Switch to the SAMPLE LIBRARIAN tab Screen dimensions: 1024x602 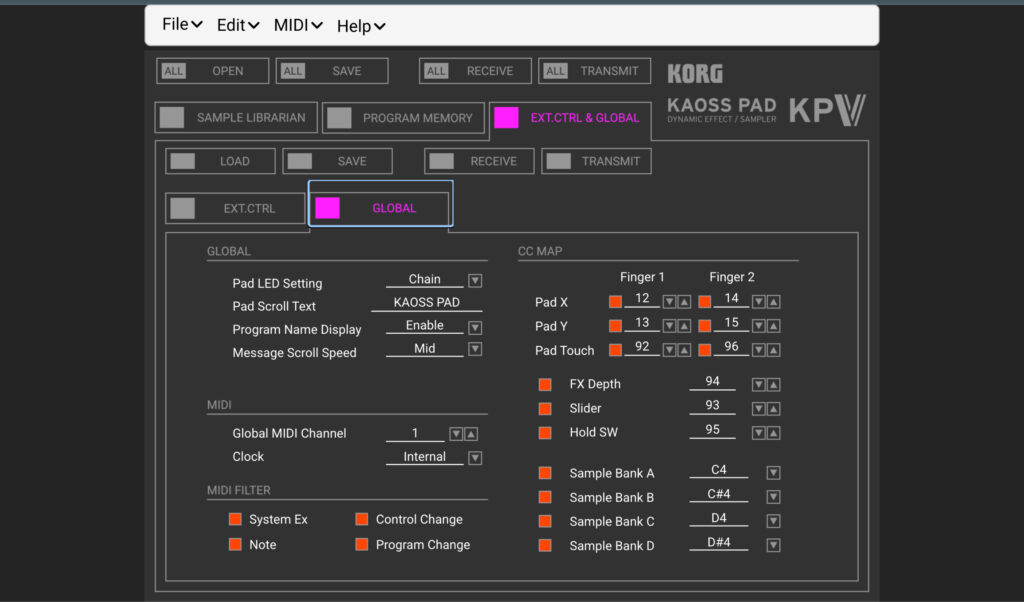(235, 117)
